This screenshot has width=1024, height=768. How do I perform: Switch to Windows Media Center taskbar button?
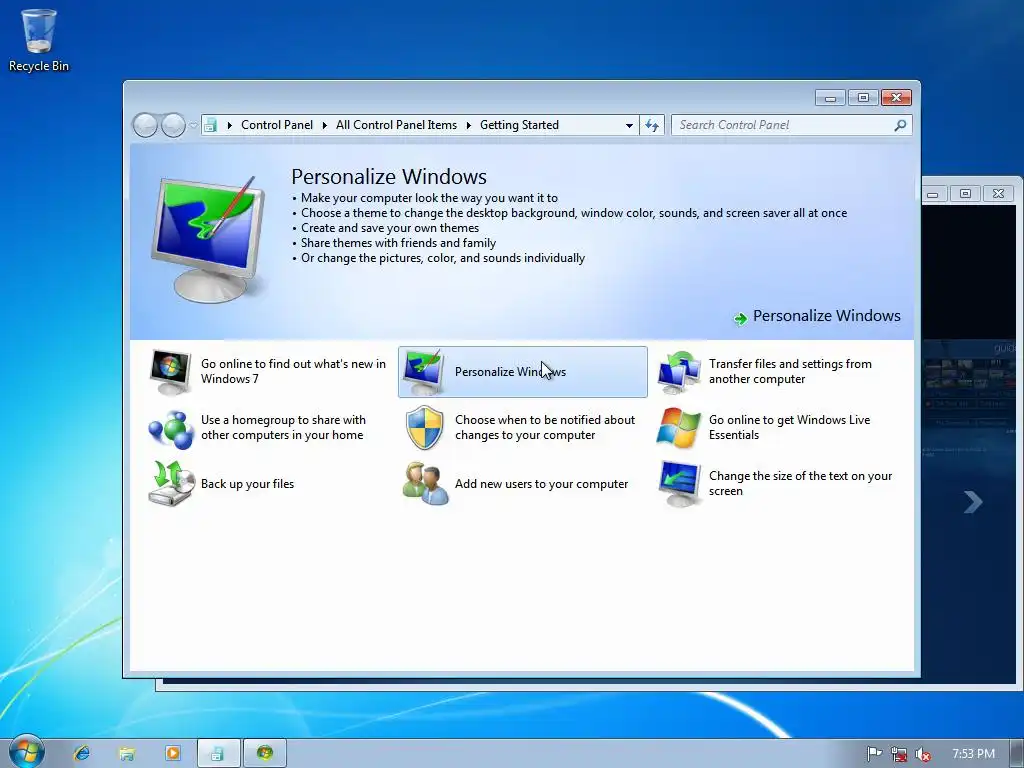(264, 753)
